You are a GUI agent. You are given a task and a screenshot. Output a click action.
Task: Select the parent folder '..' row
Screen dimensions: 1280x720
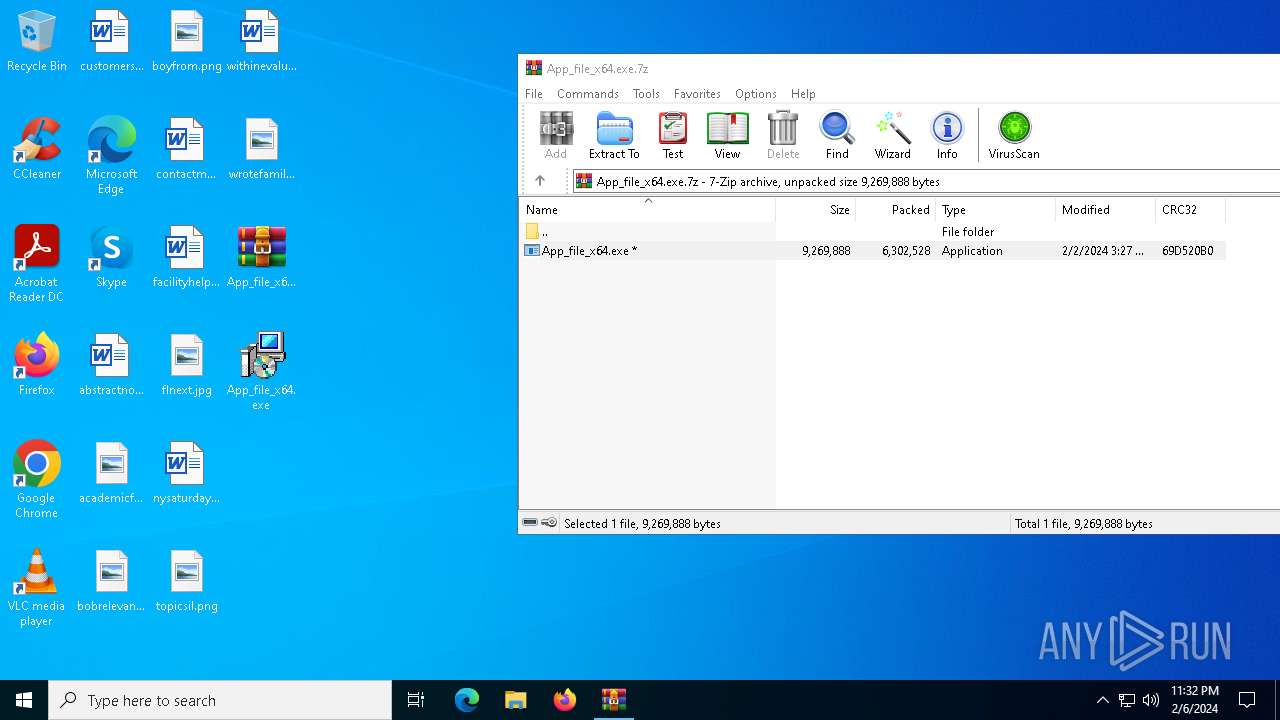pyautogui.click(x=872, y=231)
